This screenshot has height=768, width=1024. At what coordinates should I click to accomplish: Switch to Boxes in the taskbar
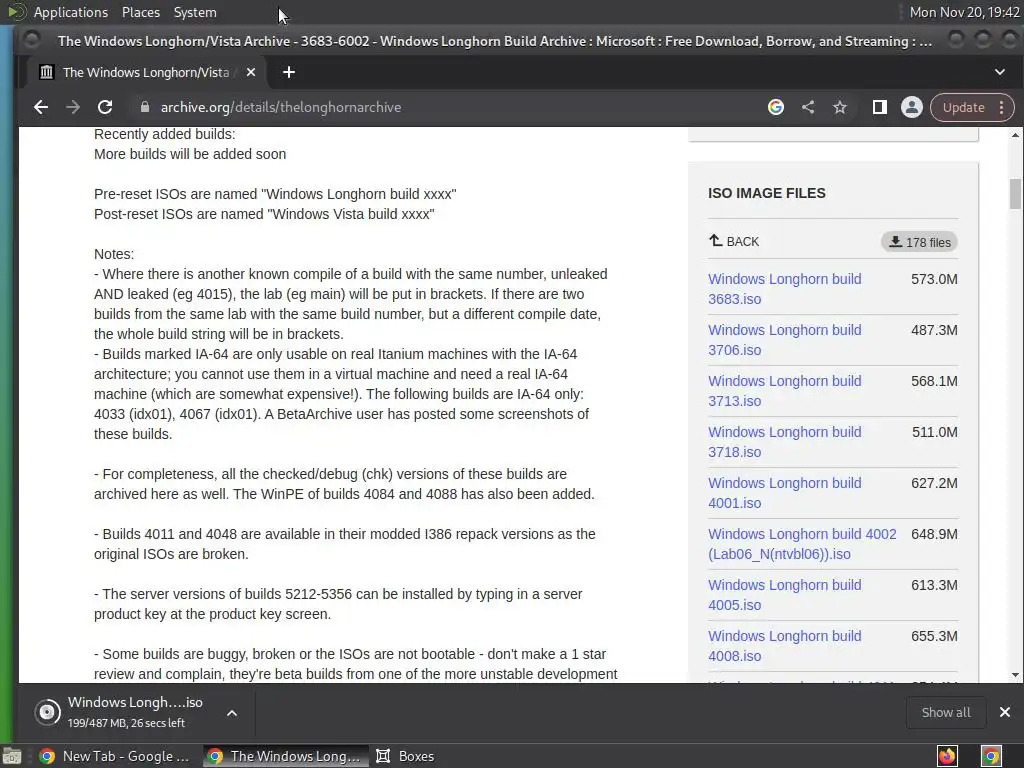coord(405,756)
